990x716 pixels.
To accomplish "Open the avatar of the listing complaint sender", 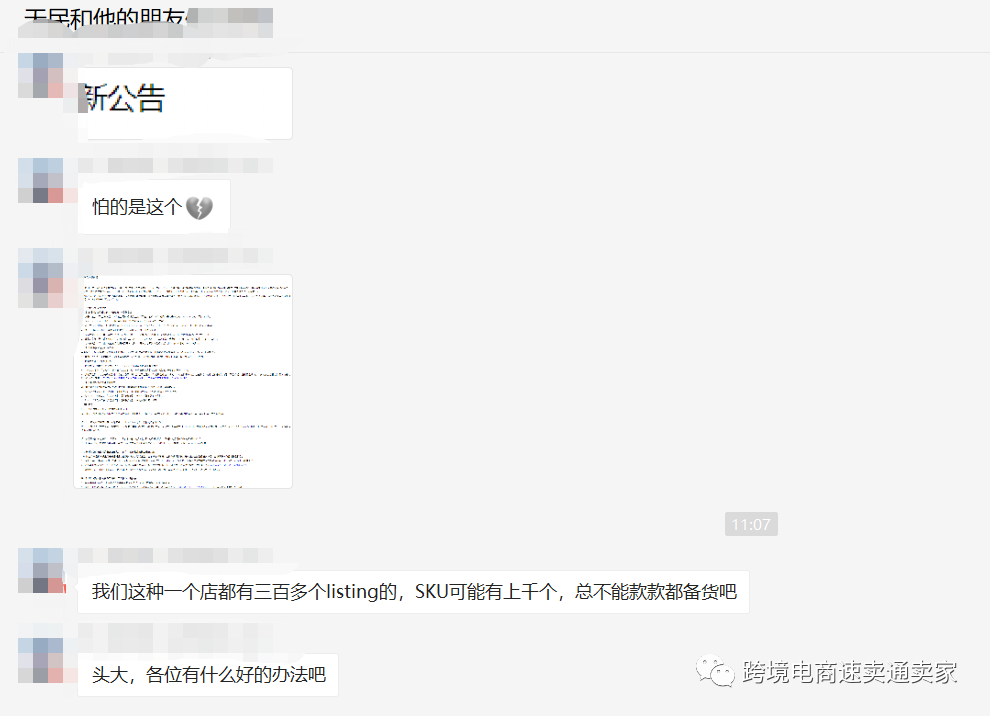I will click(x=40, y=570).
